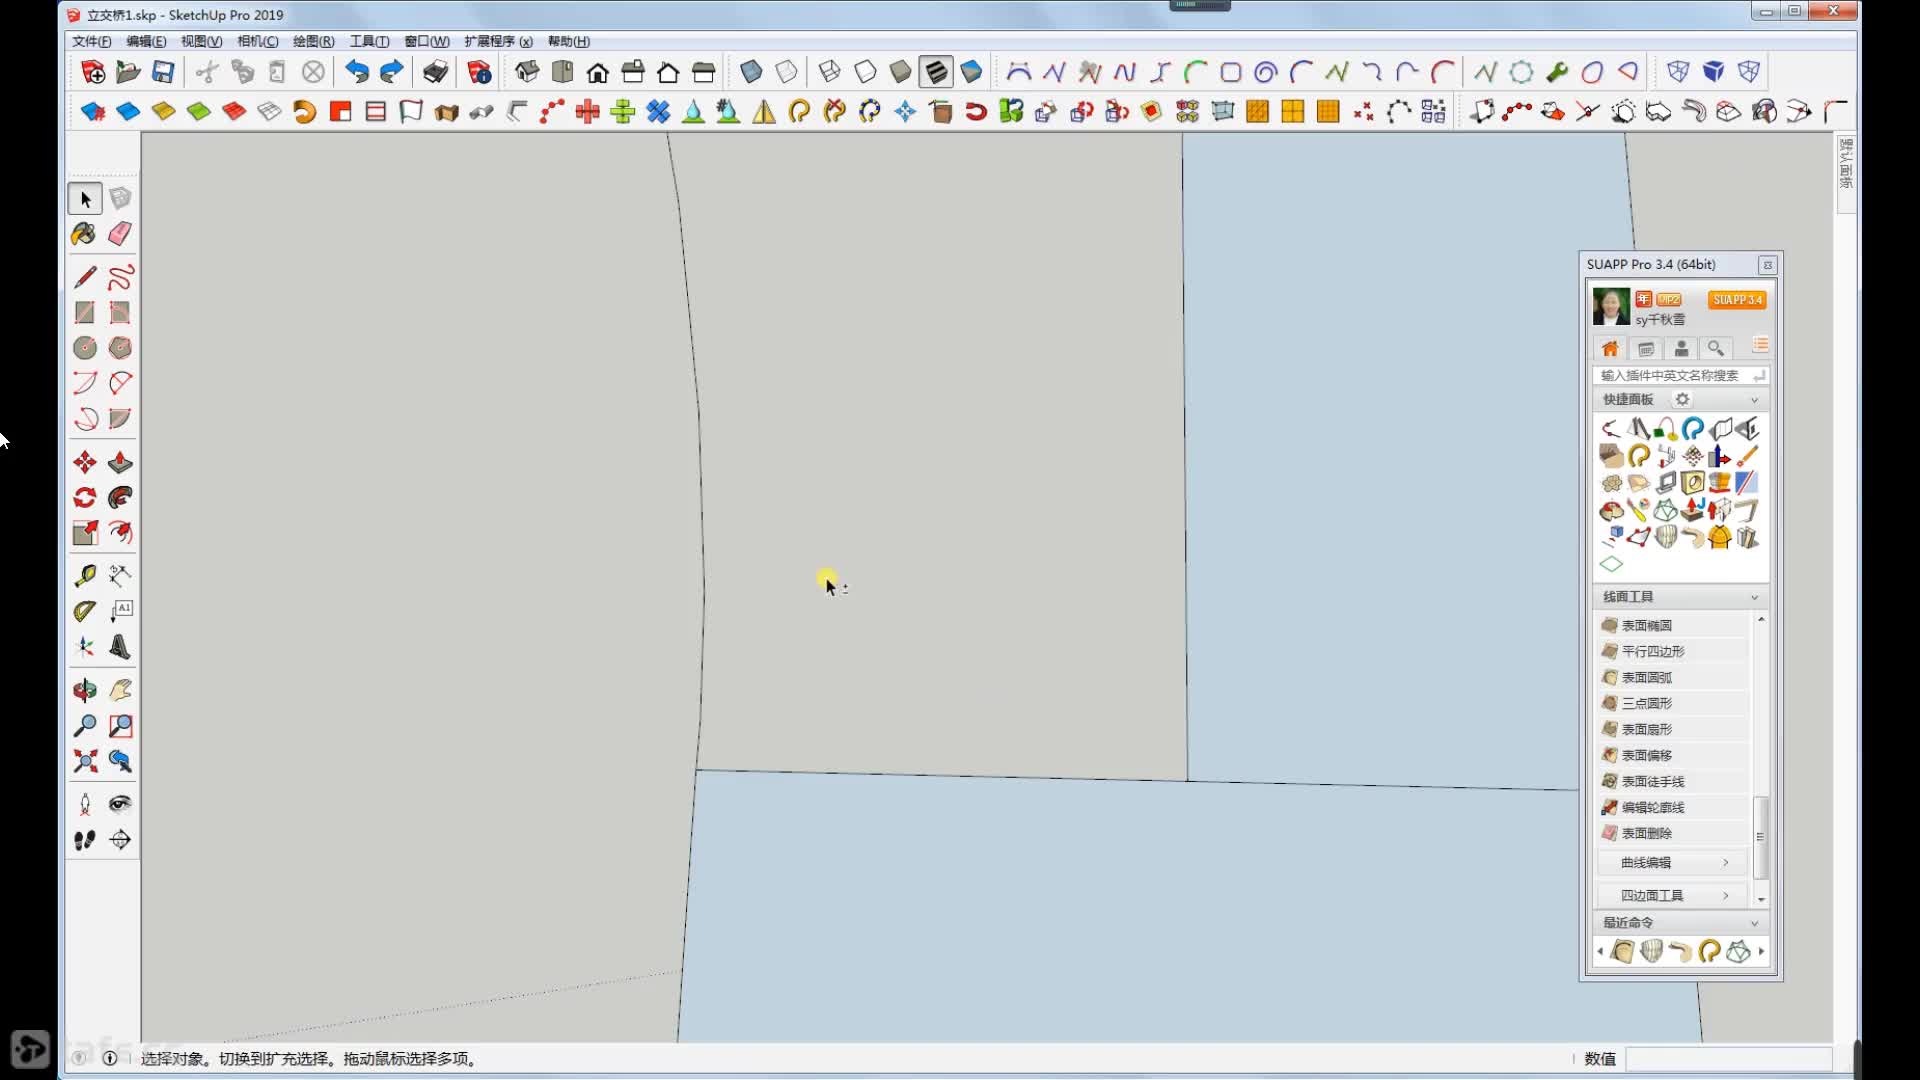Switch to Iso house view

pos(527,72)
